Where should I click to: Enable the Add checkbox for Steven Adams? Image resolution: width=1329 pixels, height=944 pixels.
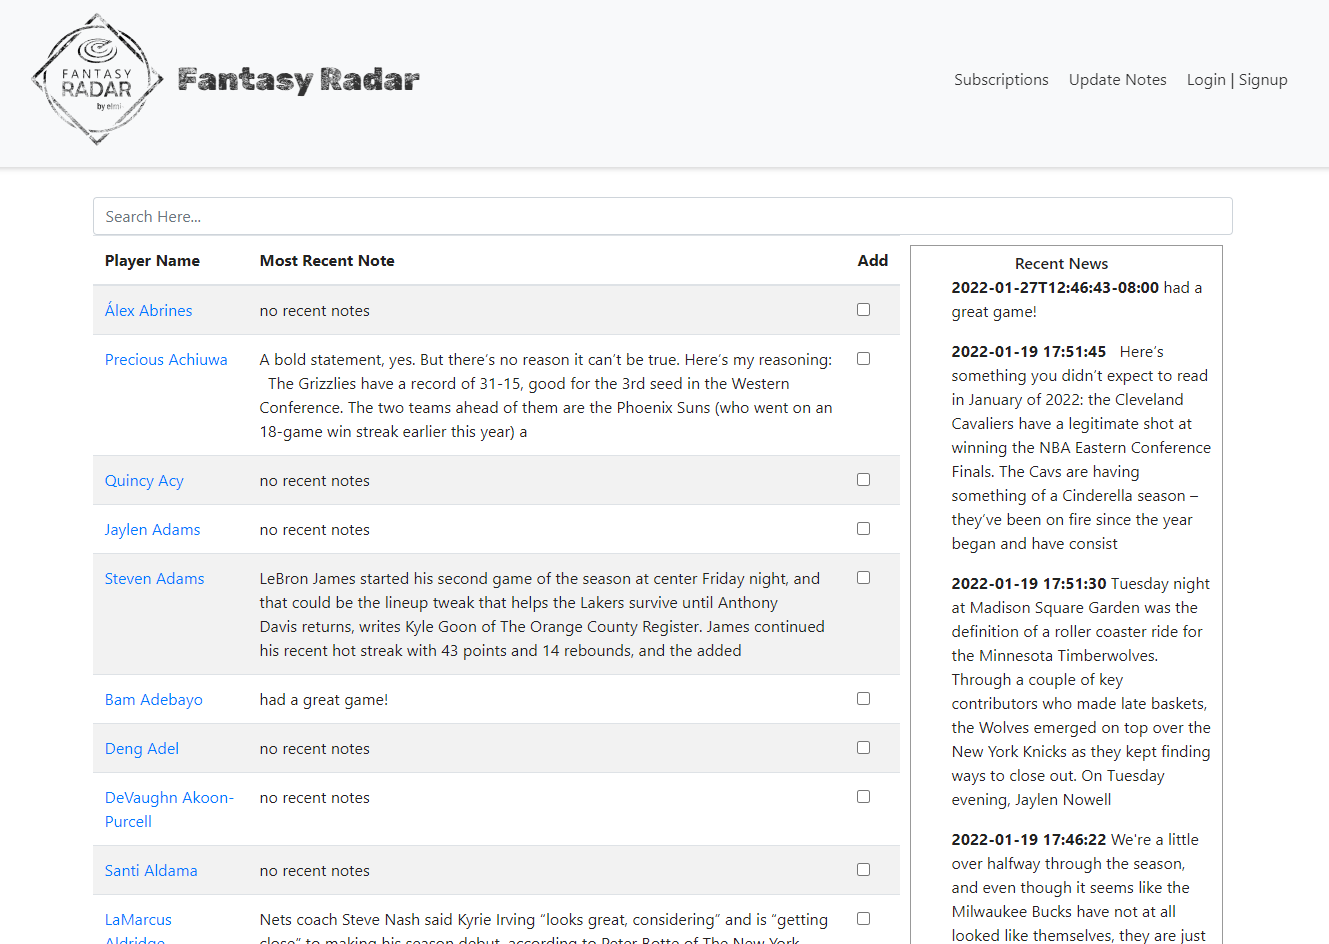click(x=863, y=578)
